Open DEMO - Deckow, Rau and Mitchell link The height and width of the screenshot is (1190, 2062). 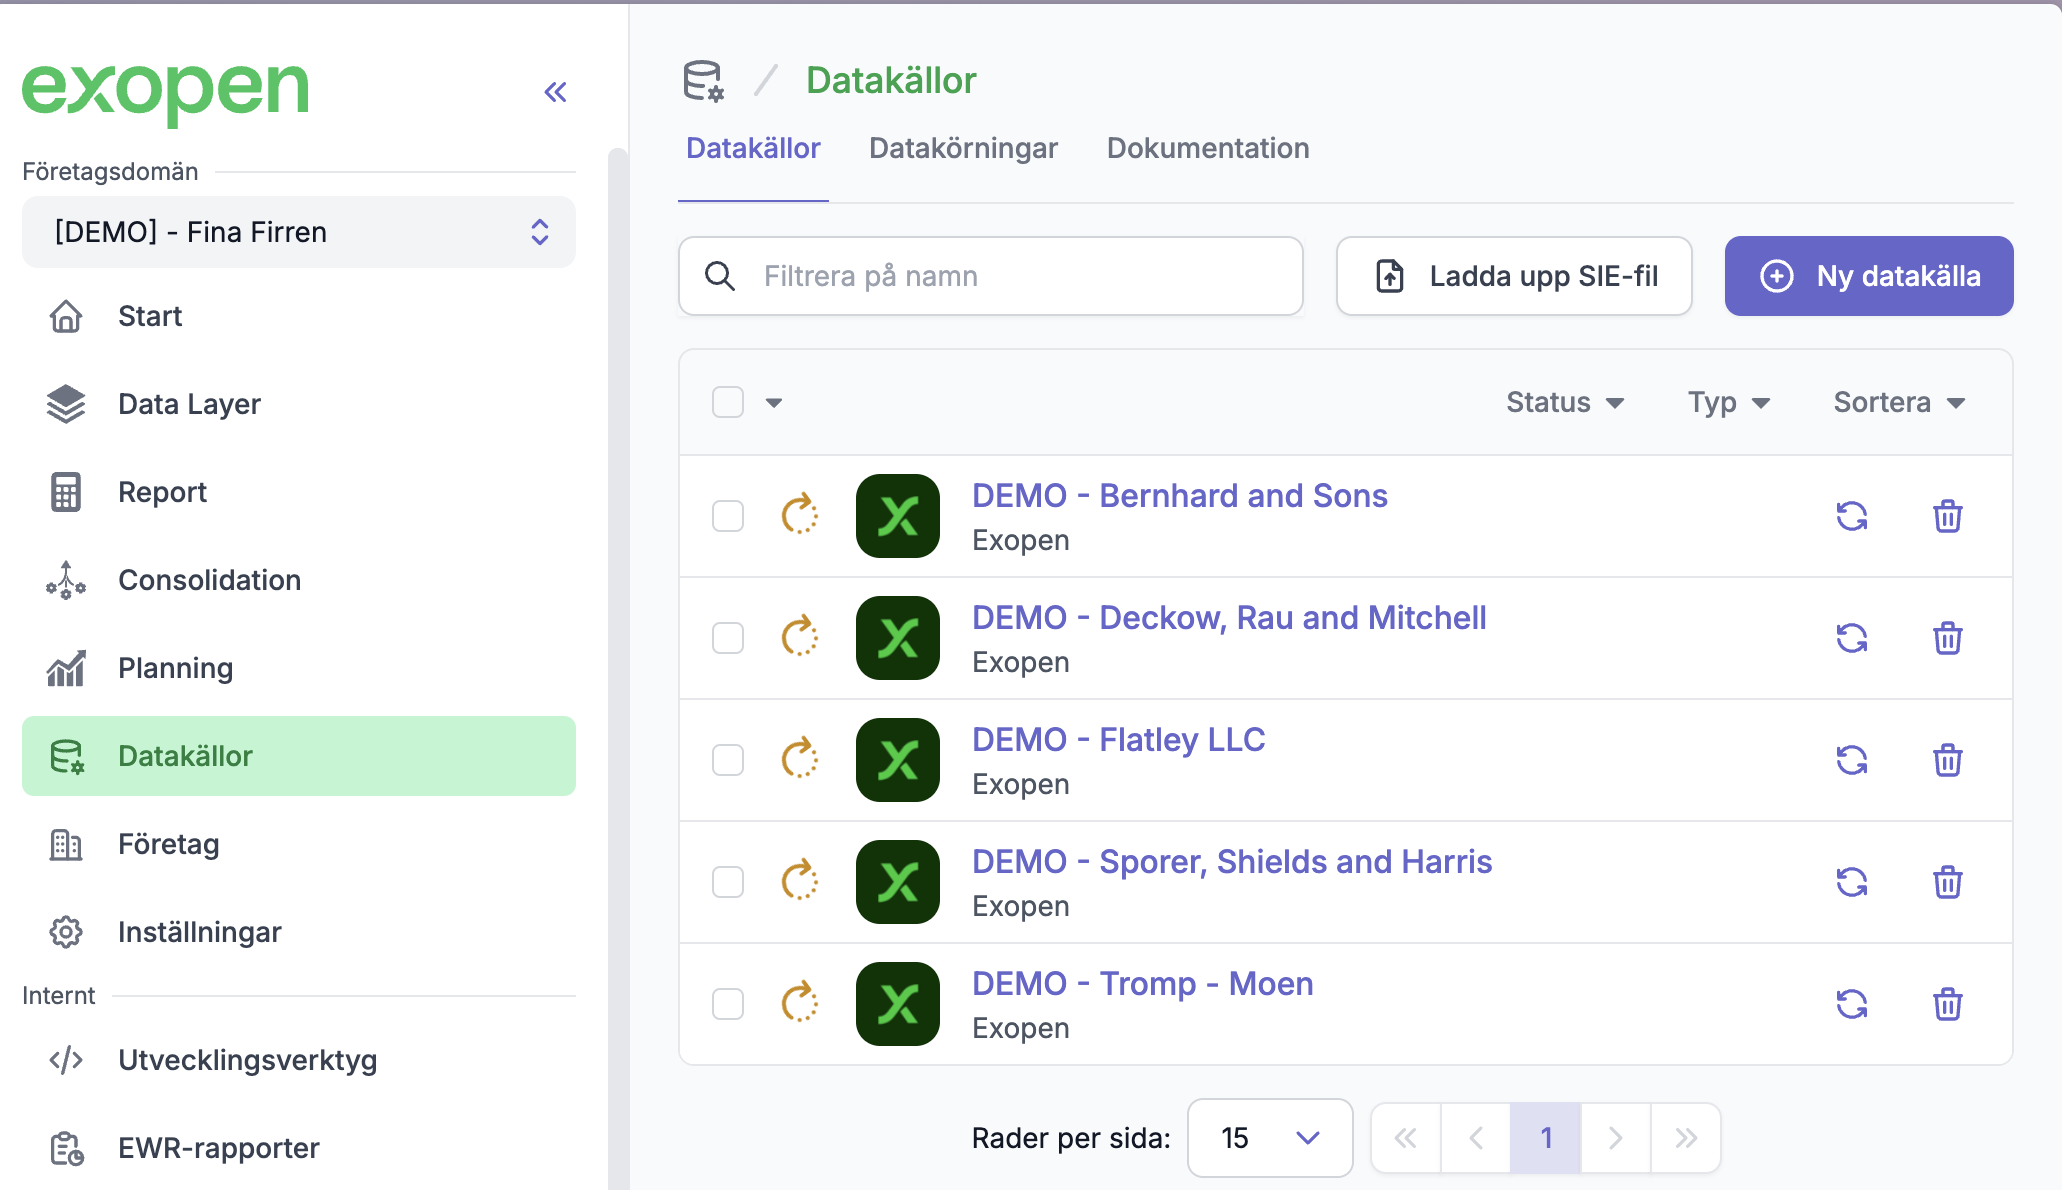(x=1229, y=618)
